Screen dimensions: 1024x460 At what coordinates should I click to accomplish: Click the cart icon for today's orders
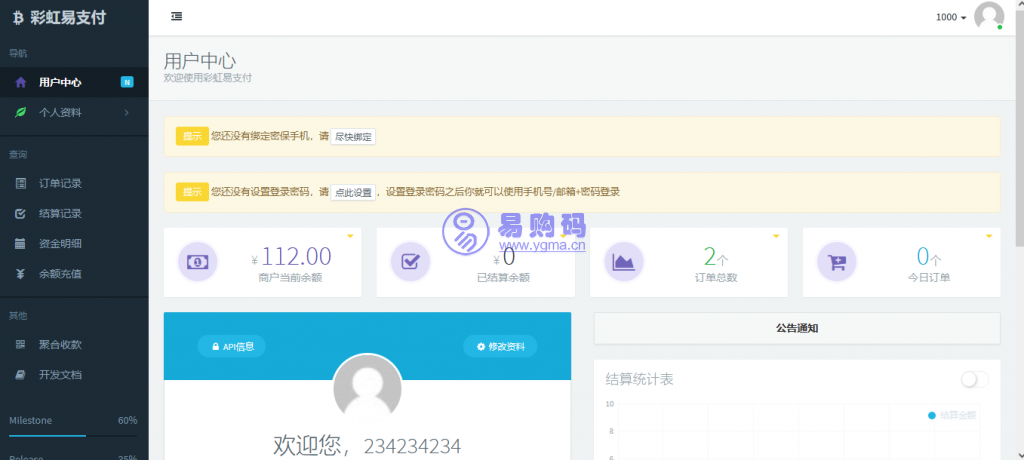[x=837, y=262]
